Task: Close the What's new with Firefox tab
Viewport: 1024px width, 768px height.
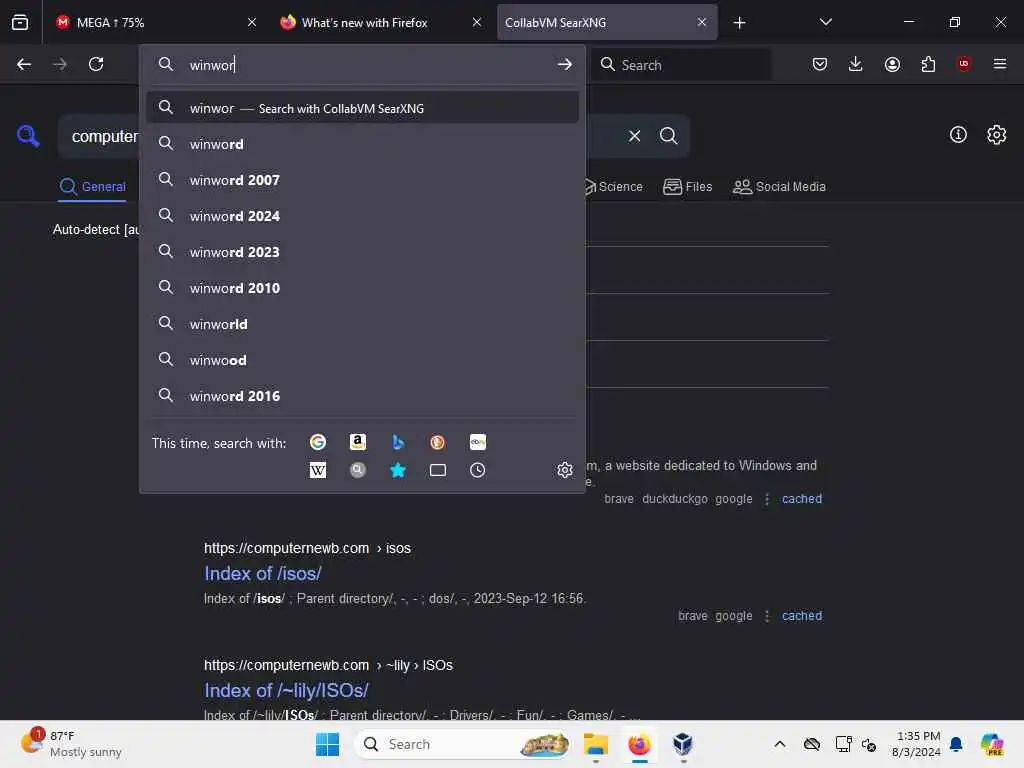Action: (477, 22)
